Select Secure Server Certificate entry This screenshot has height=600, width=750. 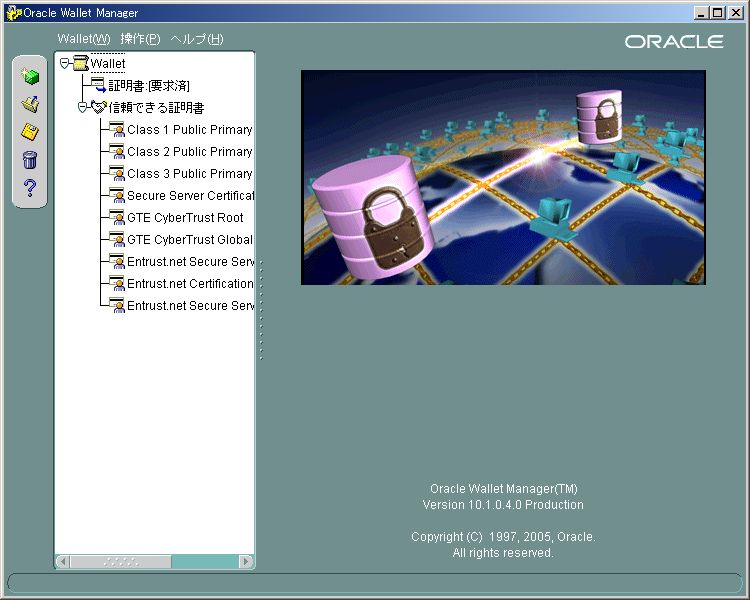click(x=190, y=196)
